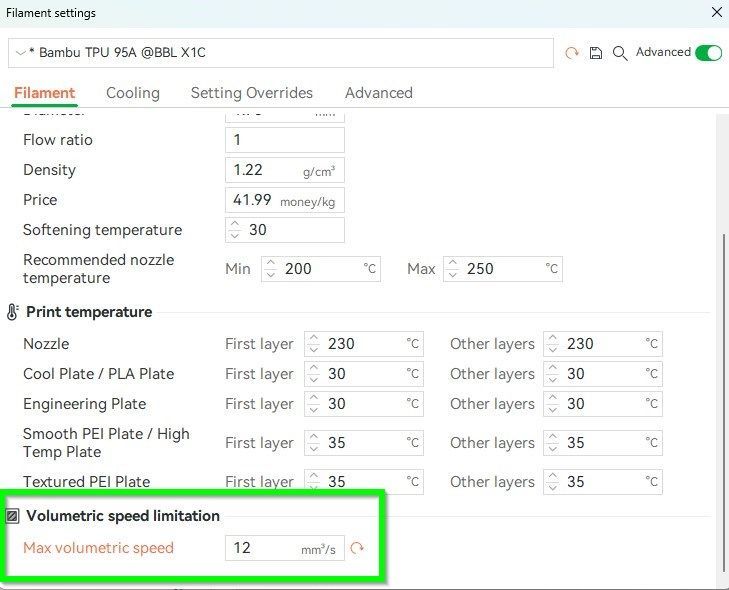This screenshot has width=729, height=590.
Task: Adjust Cool Plate first layer stepper
Action: [x=314, y=374]
